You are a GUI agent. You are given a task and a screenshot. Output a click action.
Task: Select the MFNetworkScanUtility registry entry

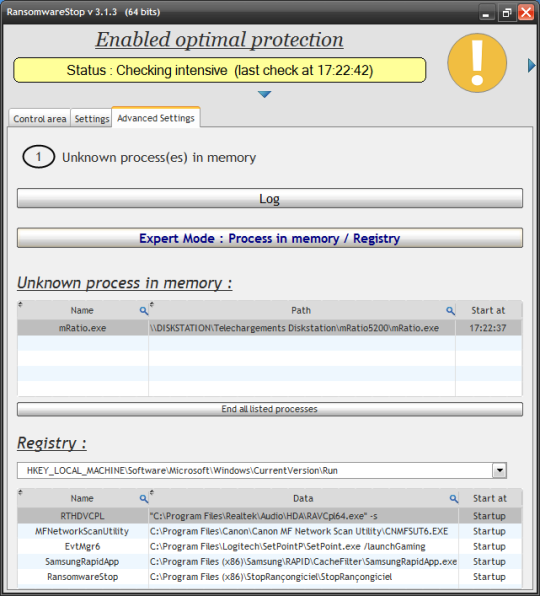[x=82, y=531]
